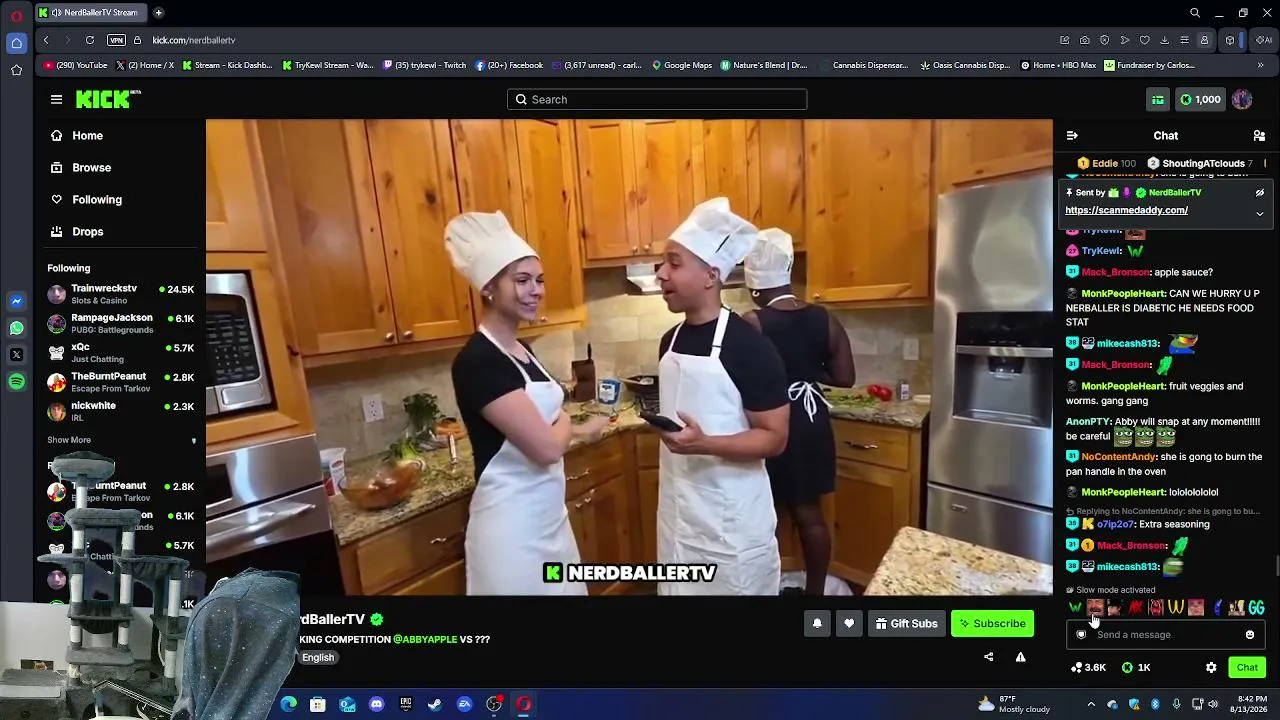Click the kick.com/nerdballertv address bar
1280x720 pixels.
[x=194, y=40]
